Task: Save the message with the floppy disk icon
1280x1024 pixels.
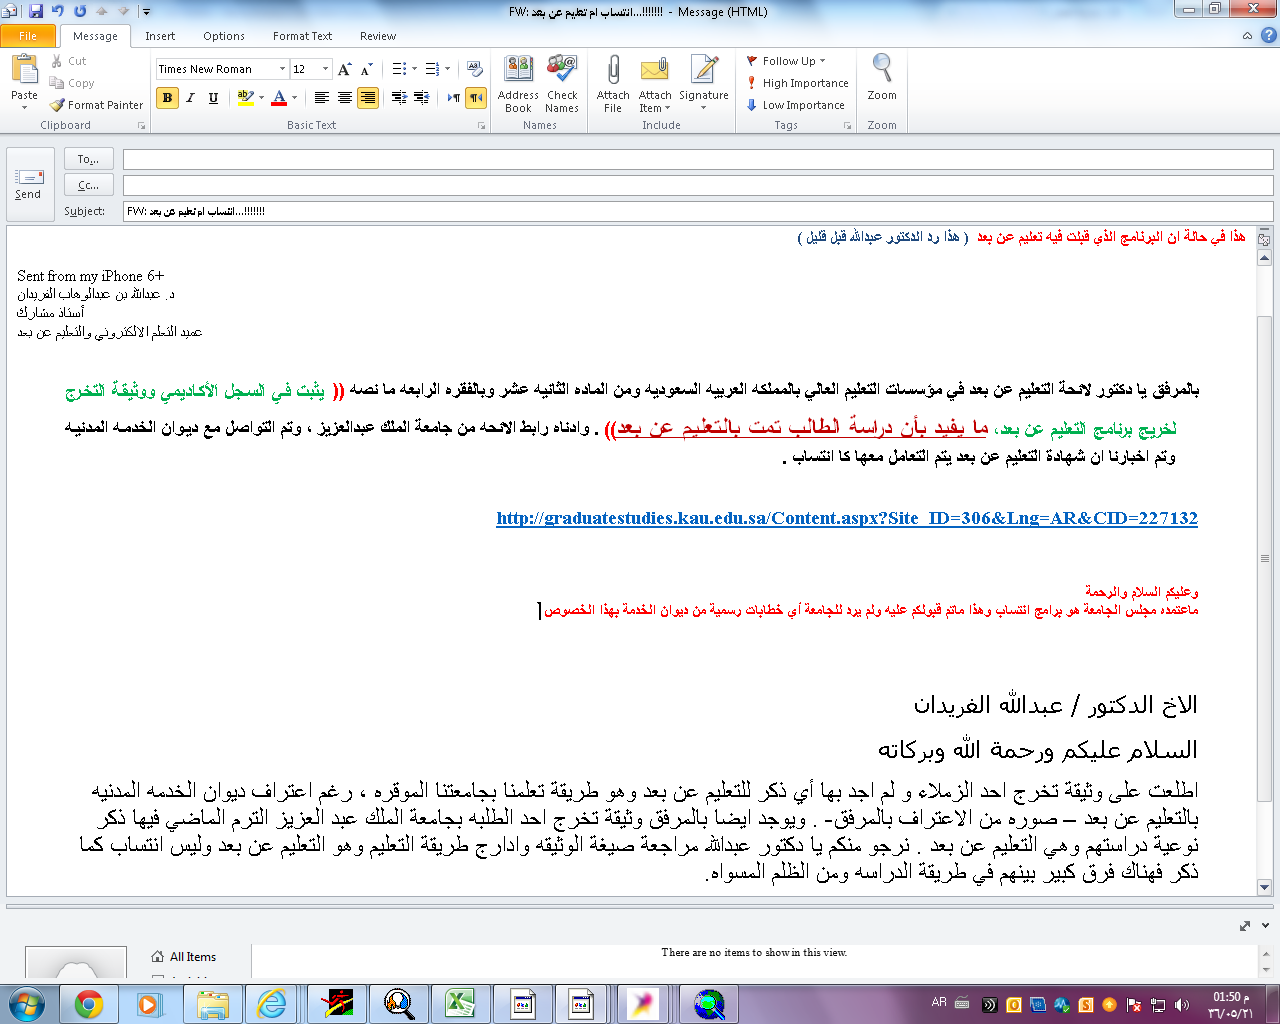Action: click(x=36, y=11)
